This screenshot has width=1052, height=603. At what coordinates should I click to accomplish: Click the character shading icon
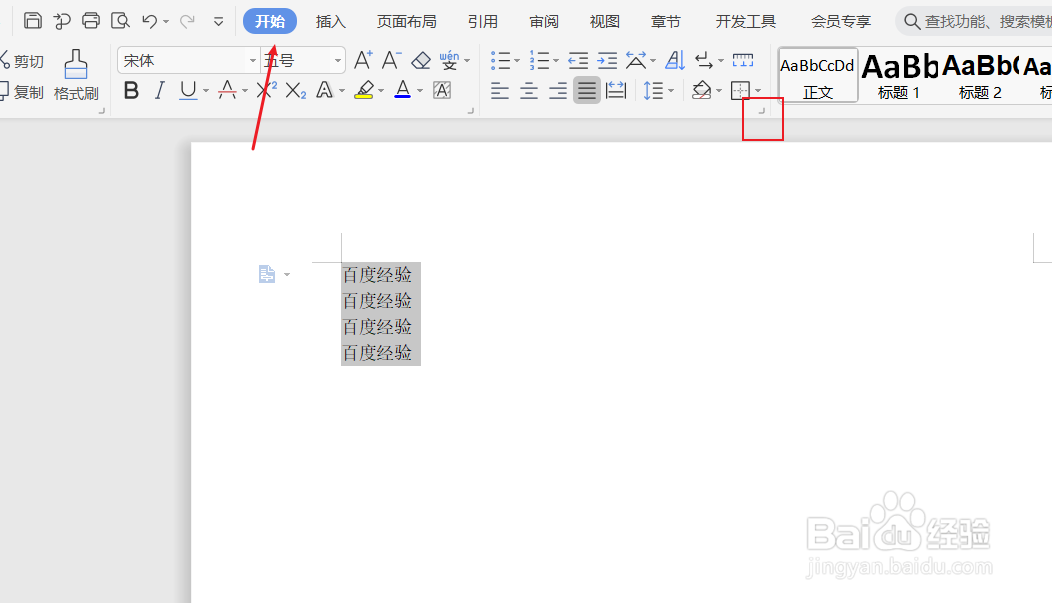(442, 90)
